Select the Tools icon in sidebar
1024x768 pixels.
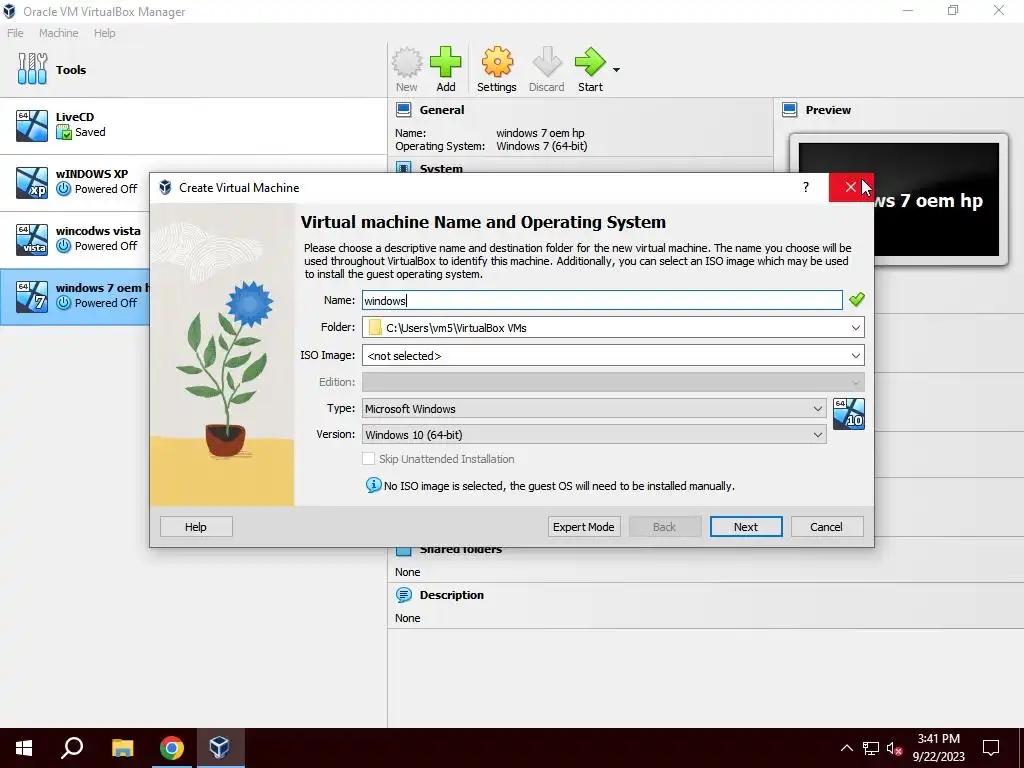click(32, 69)
